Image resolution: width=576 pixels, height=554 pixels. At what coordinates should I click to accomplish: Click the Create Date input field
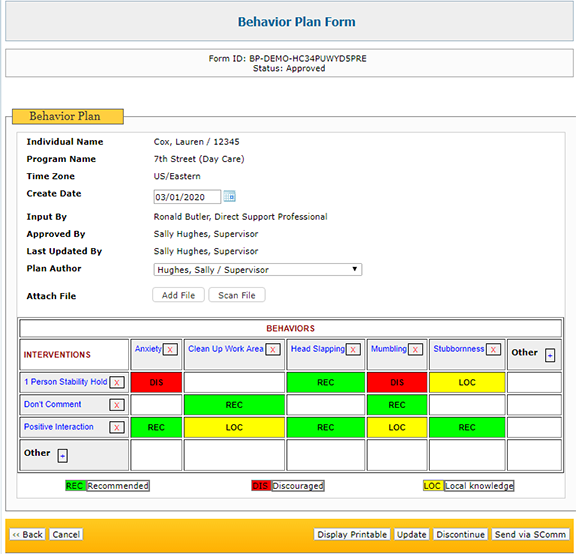[x=187, y=197]
